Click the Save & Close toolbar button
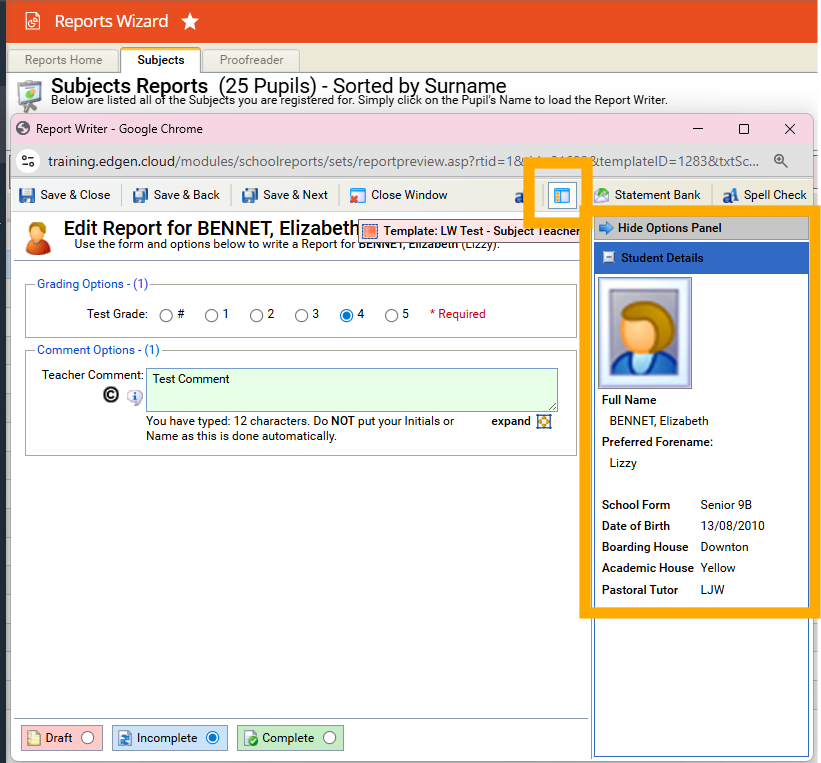Image resolution: width=821 pixels, height=763 pixels. 65,195
